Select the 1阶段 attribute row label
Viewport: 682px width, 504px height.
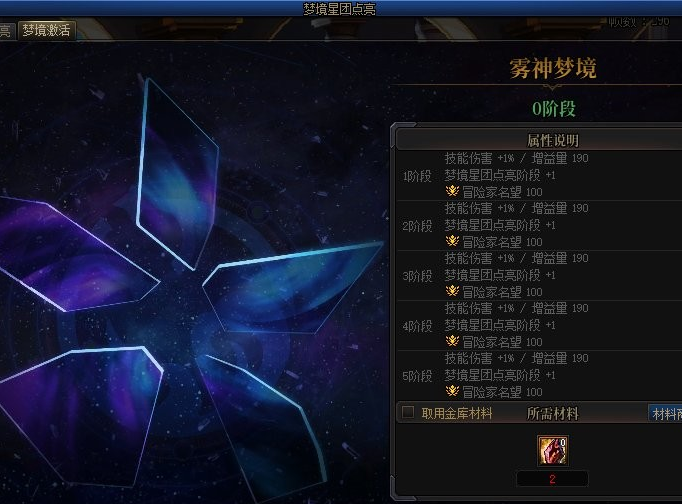tap(417, 176)
